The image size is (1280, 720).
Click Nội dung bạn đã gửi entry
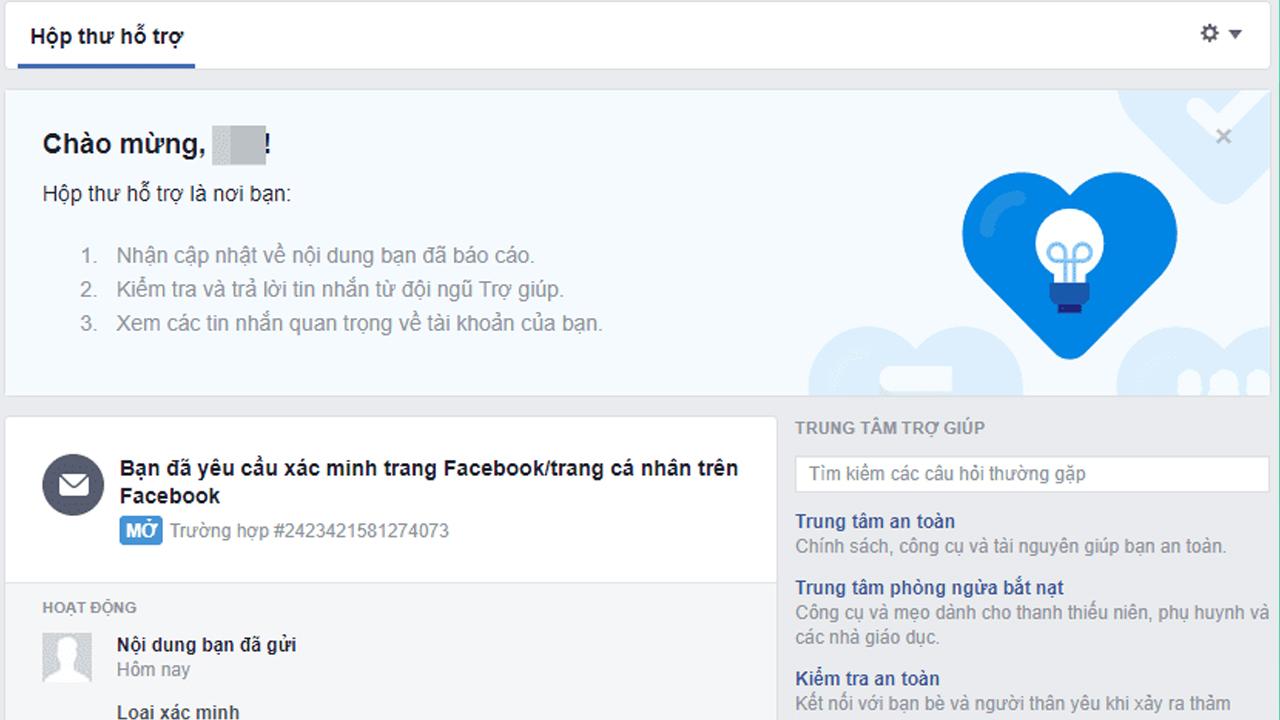click(206, 645)
